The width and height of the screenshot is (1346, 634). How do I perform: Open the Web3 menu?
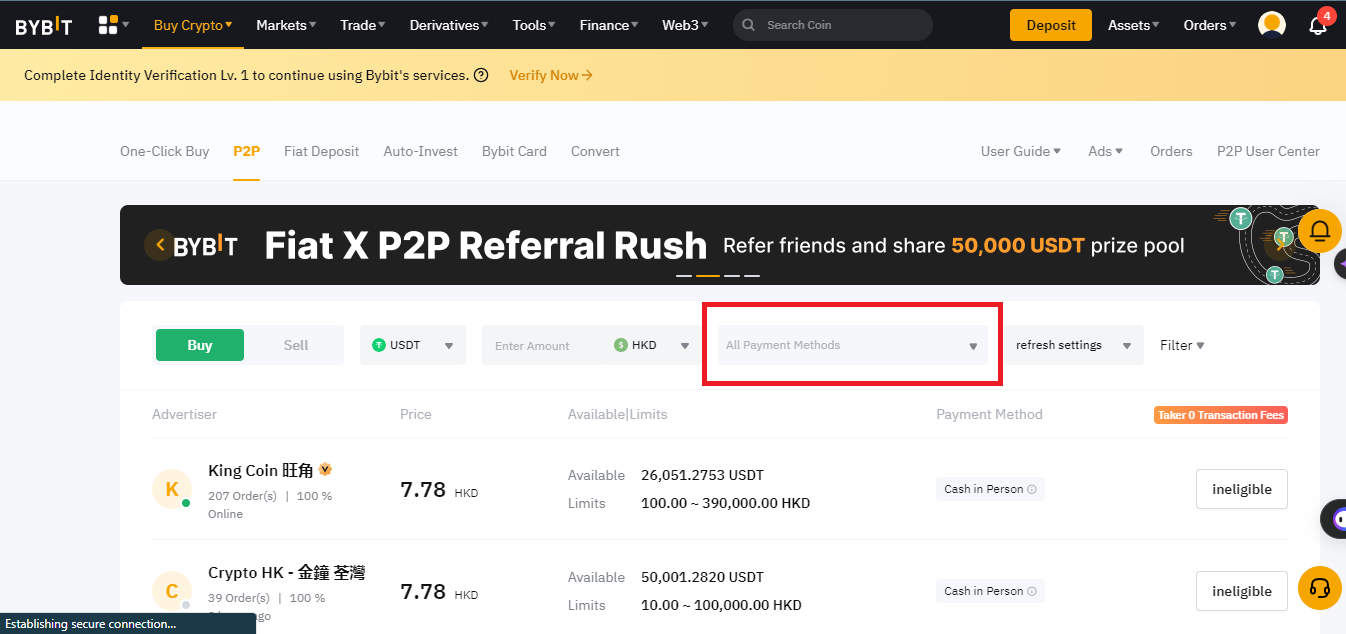(x=685, y=25)
